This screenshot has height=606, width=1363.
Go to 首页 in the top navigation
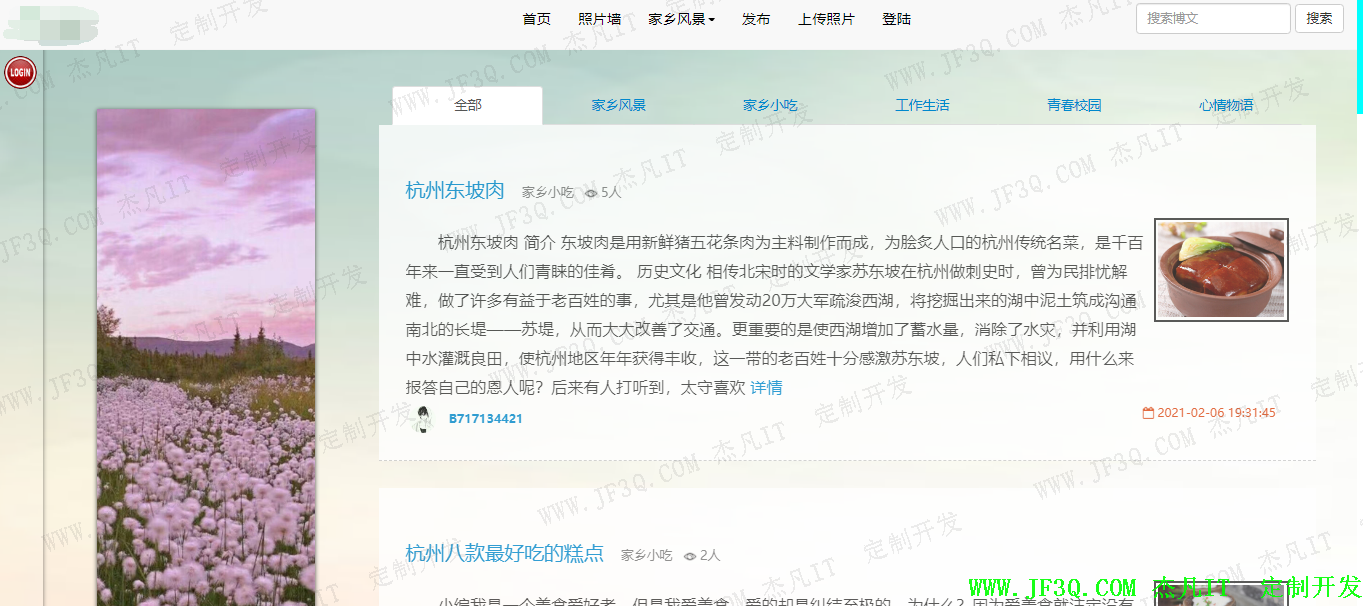click(x=537, y=19)
